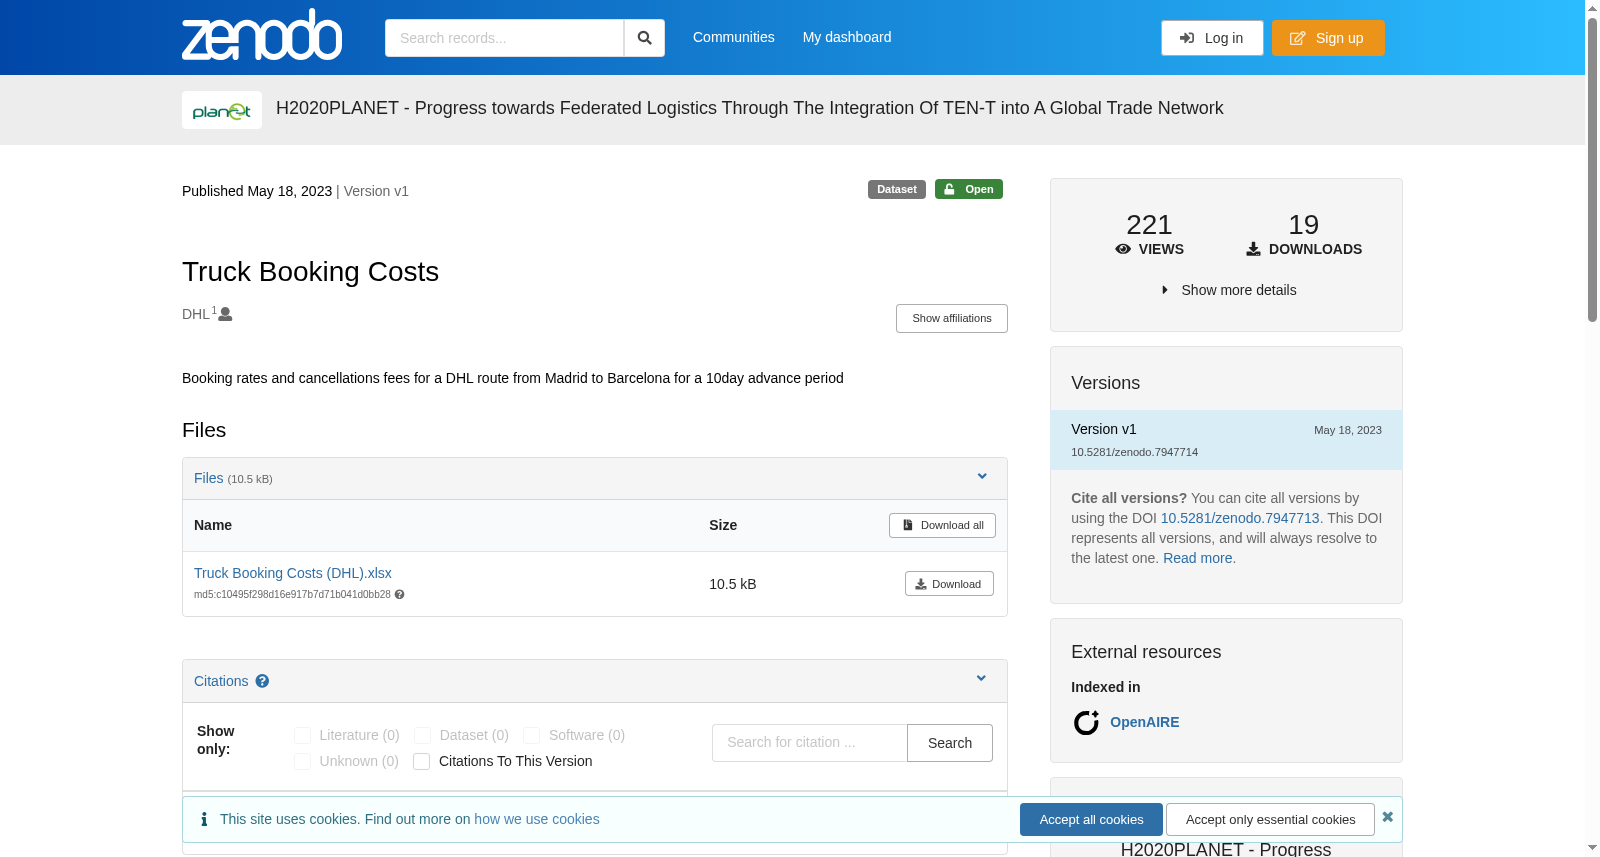1600x857 pixels.
Task: Click the Sign up button
Action: click(1328, 38)
